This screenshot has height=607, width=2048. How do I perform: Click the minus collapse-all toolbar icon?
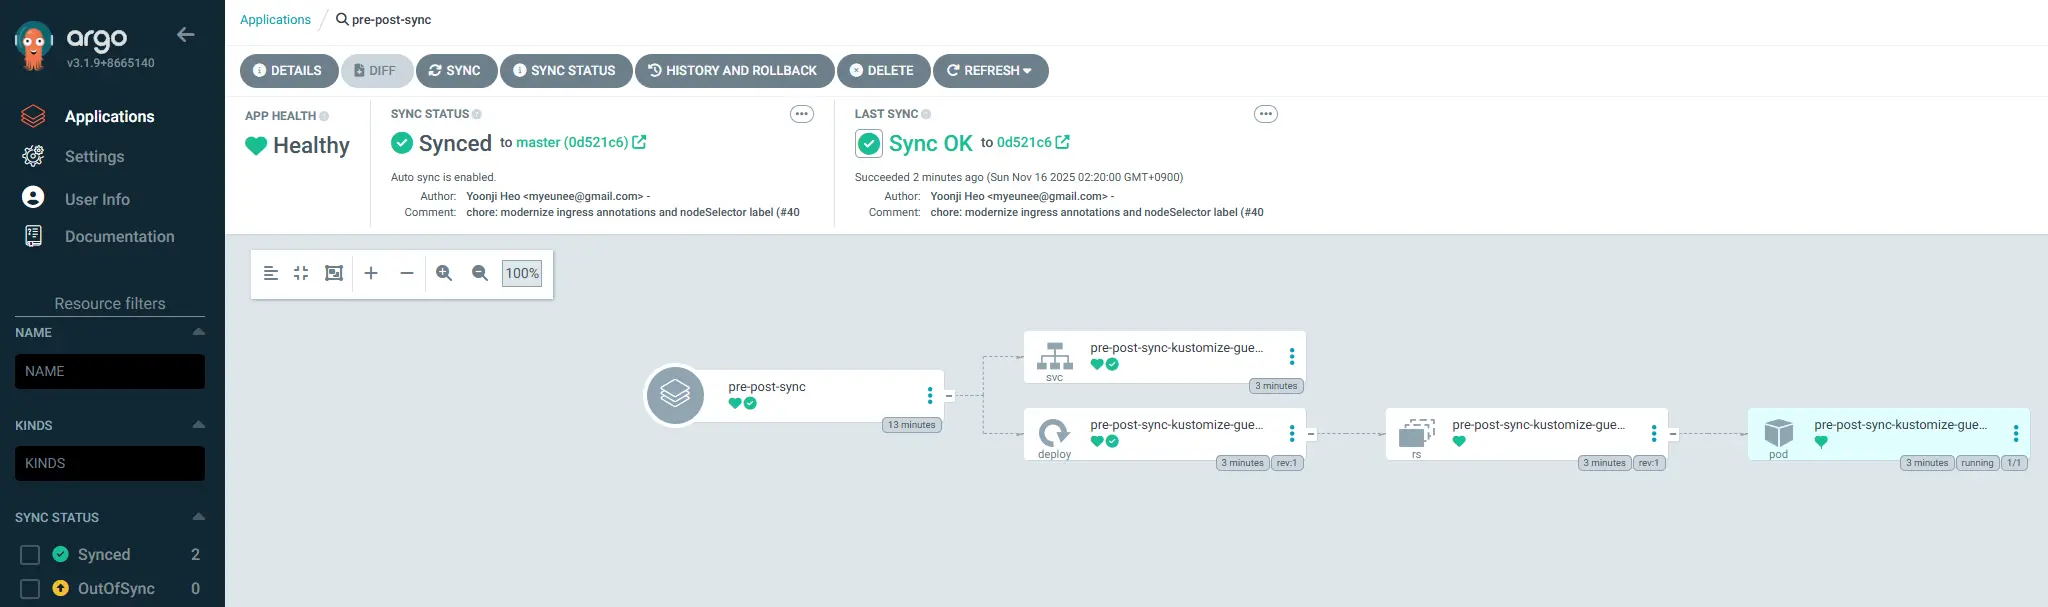pos(407,273)
